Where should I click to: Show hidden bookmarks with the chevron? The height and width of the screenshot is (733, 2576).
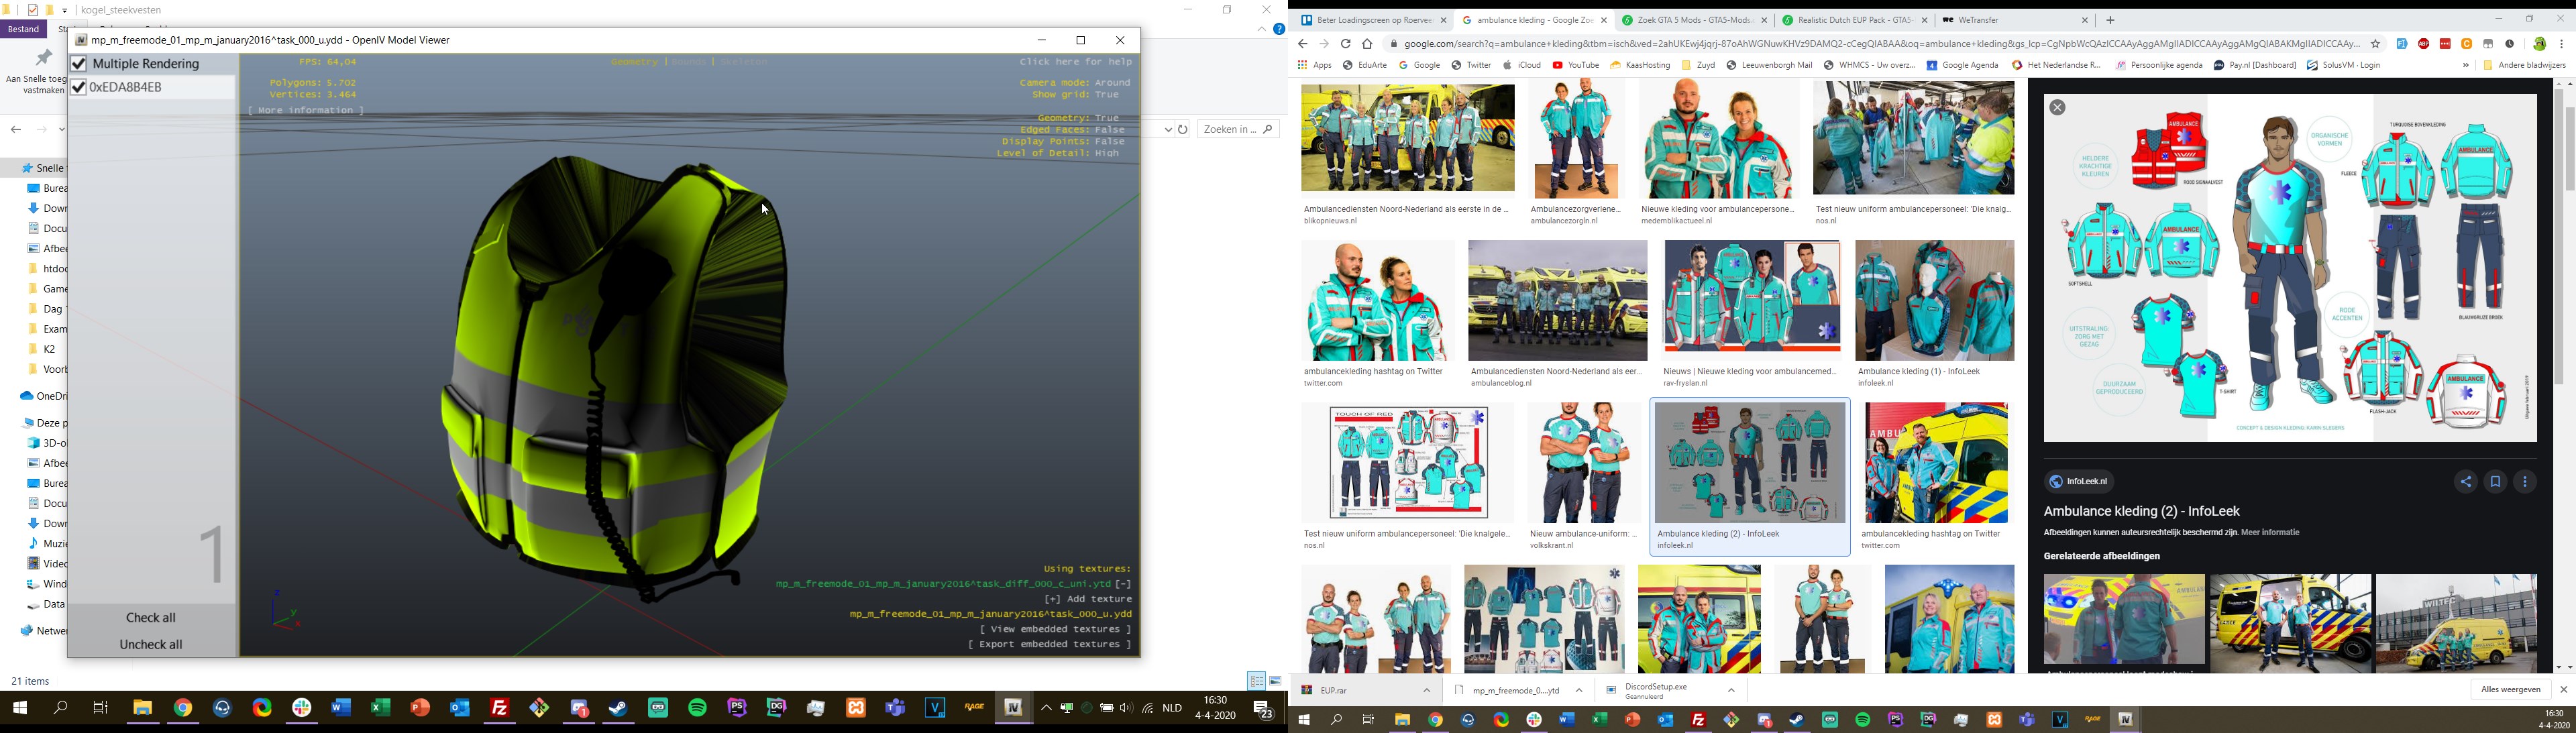(2465, 66)
